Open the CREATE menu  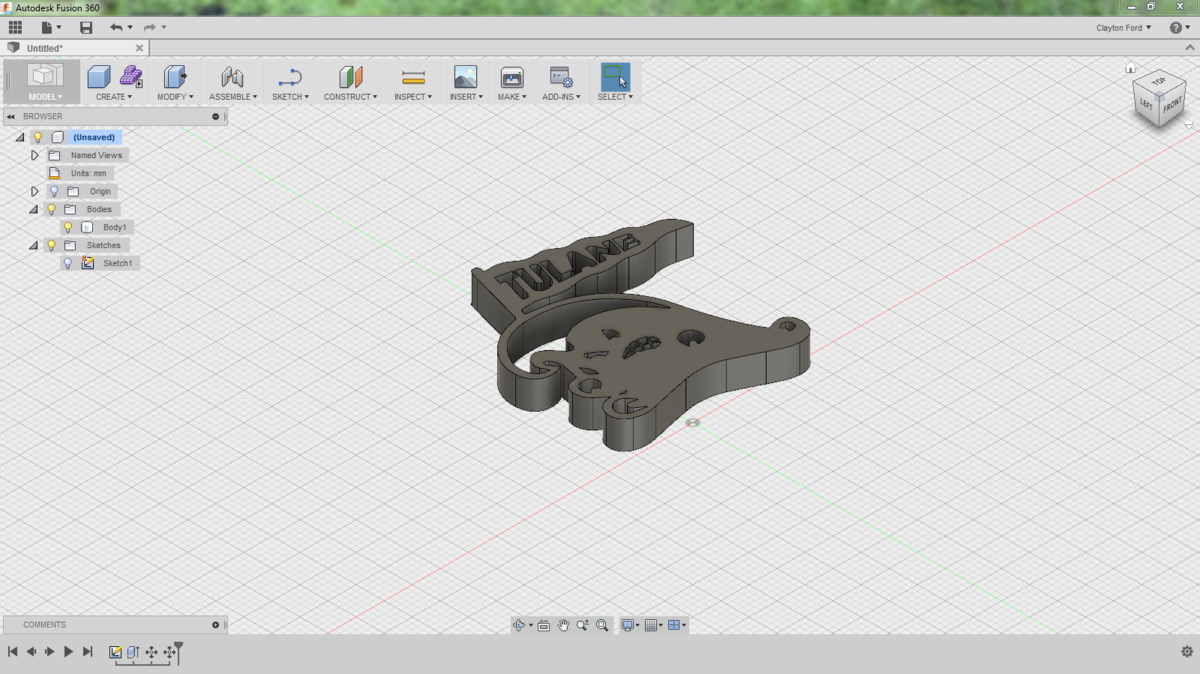tap(113, 97)
